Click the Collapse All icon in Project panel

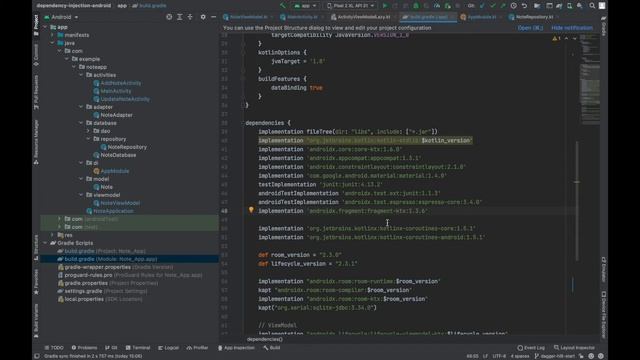click(x=190, y=17)
